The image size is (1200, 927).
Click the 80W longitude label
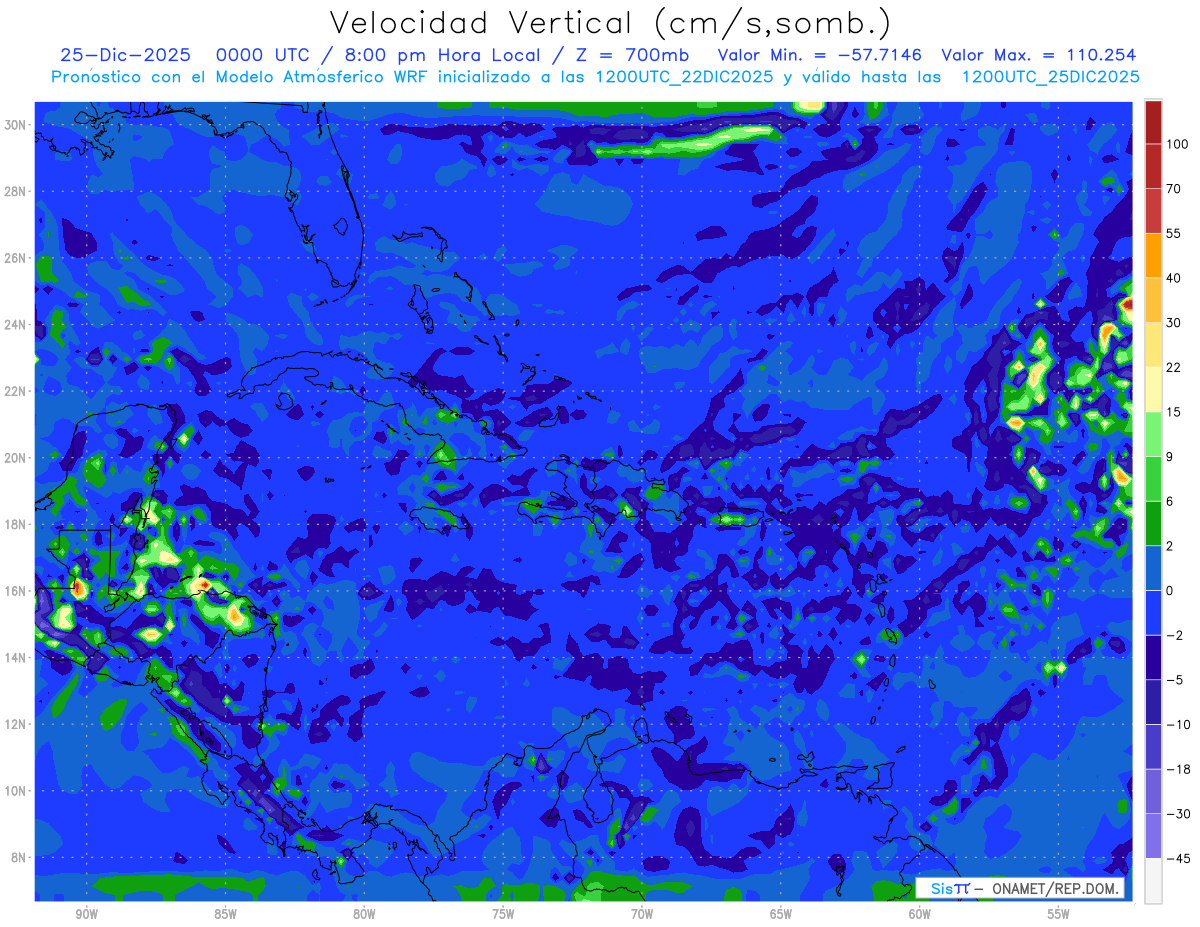click(x=364, y=914)
